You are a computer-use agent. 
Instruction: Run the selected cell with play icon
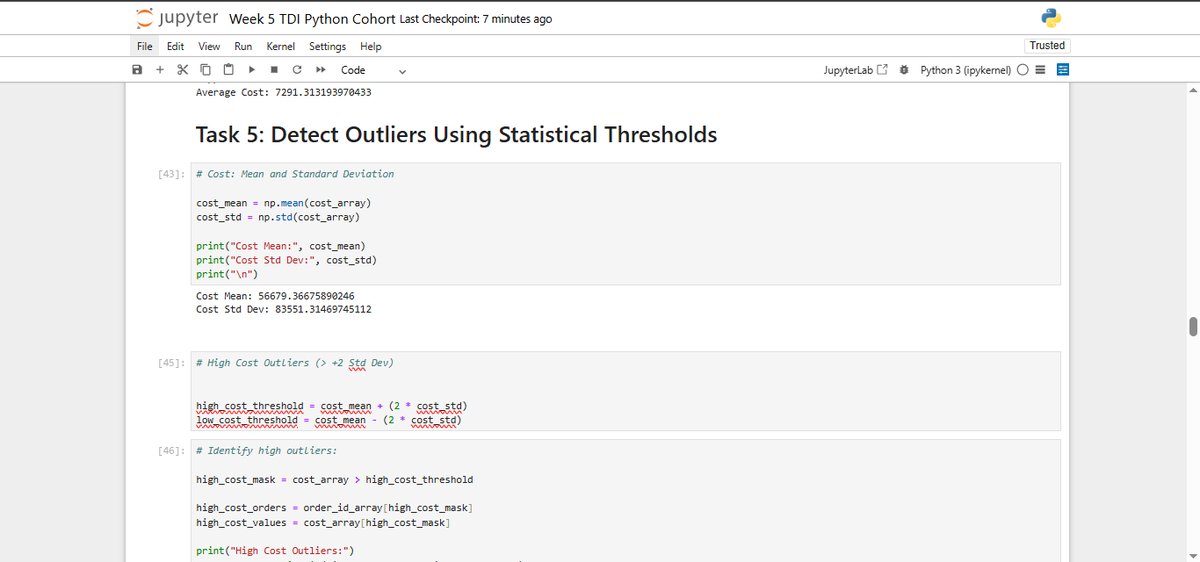click(252, 70)
